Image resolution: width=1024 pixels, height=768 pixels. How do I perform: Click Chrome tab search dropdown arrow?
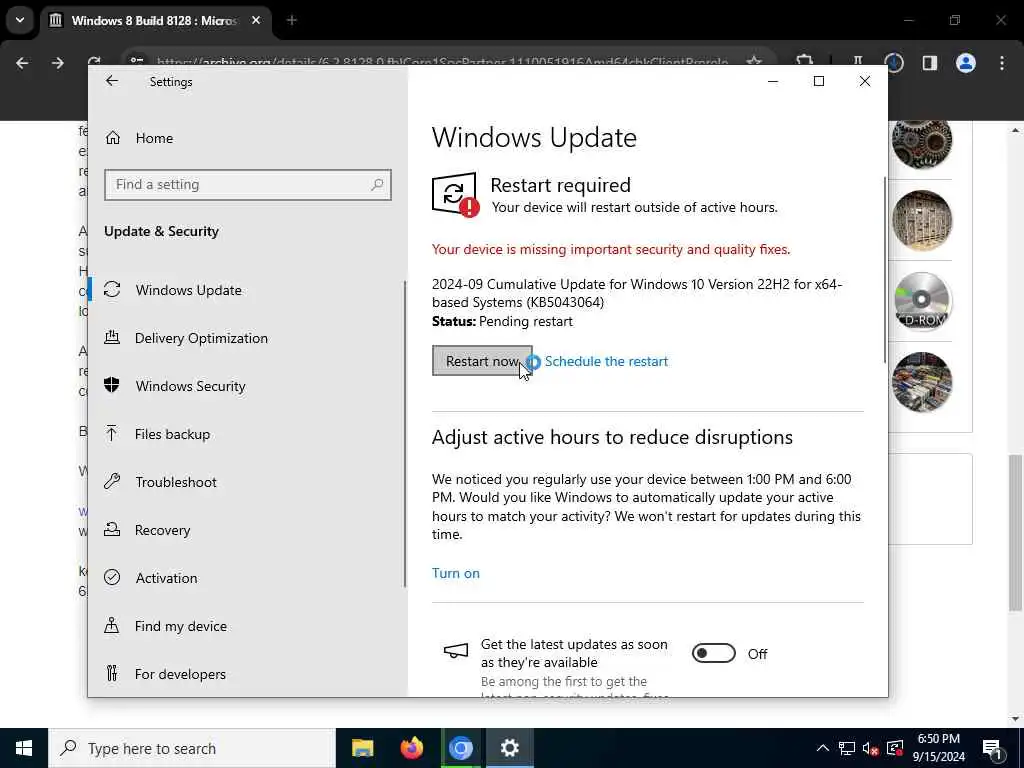point(20,20)
